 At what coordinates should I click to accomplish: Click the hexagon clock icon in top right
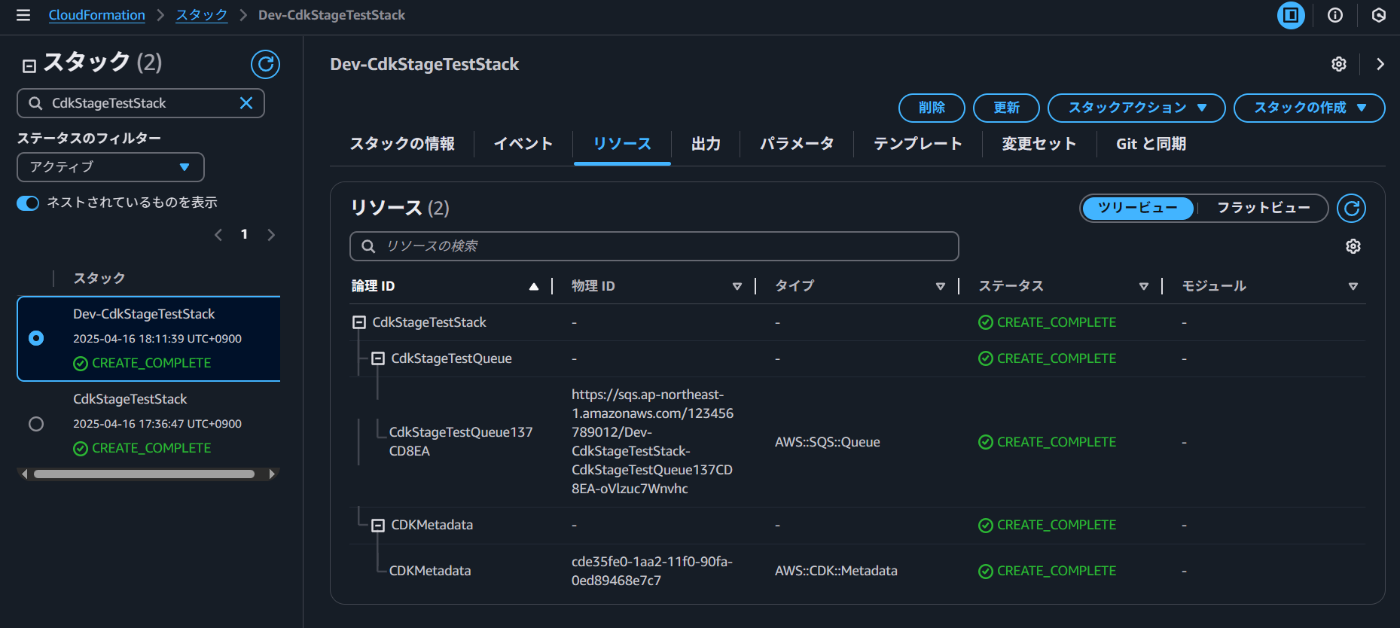coord(1378,15)
